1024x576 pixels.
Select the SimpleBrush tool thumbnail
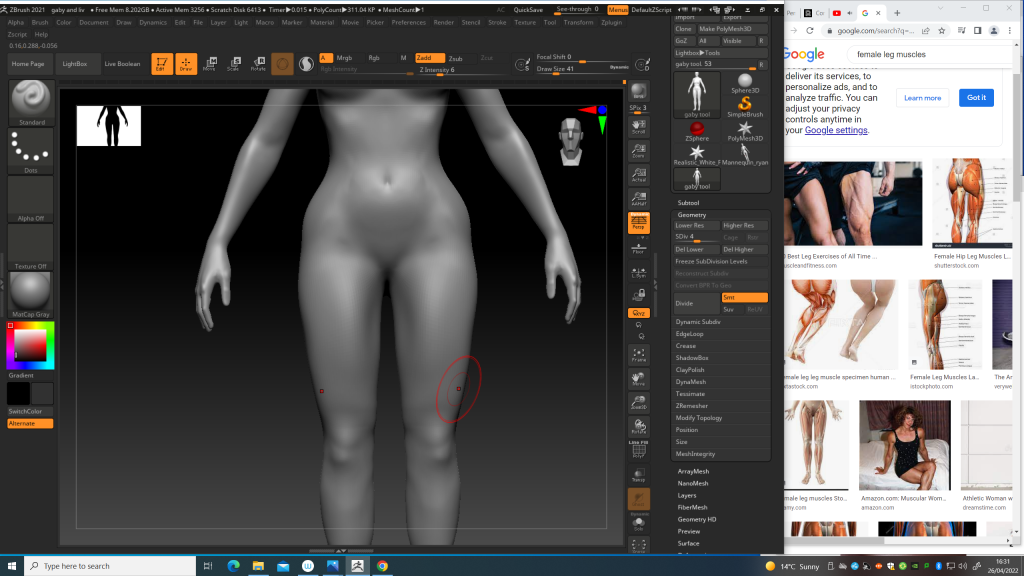point(745,107)
